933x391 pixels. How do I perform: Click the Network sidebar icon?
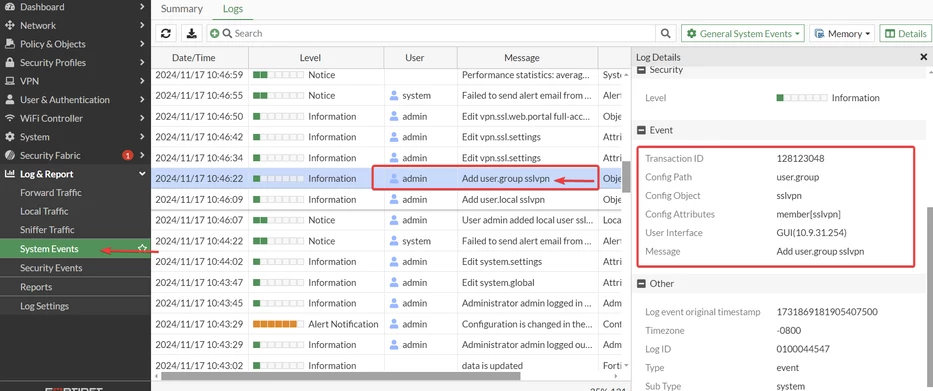(10, 26)
